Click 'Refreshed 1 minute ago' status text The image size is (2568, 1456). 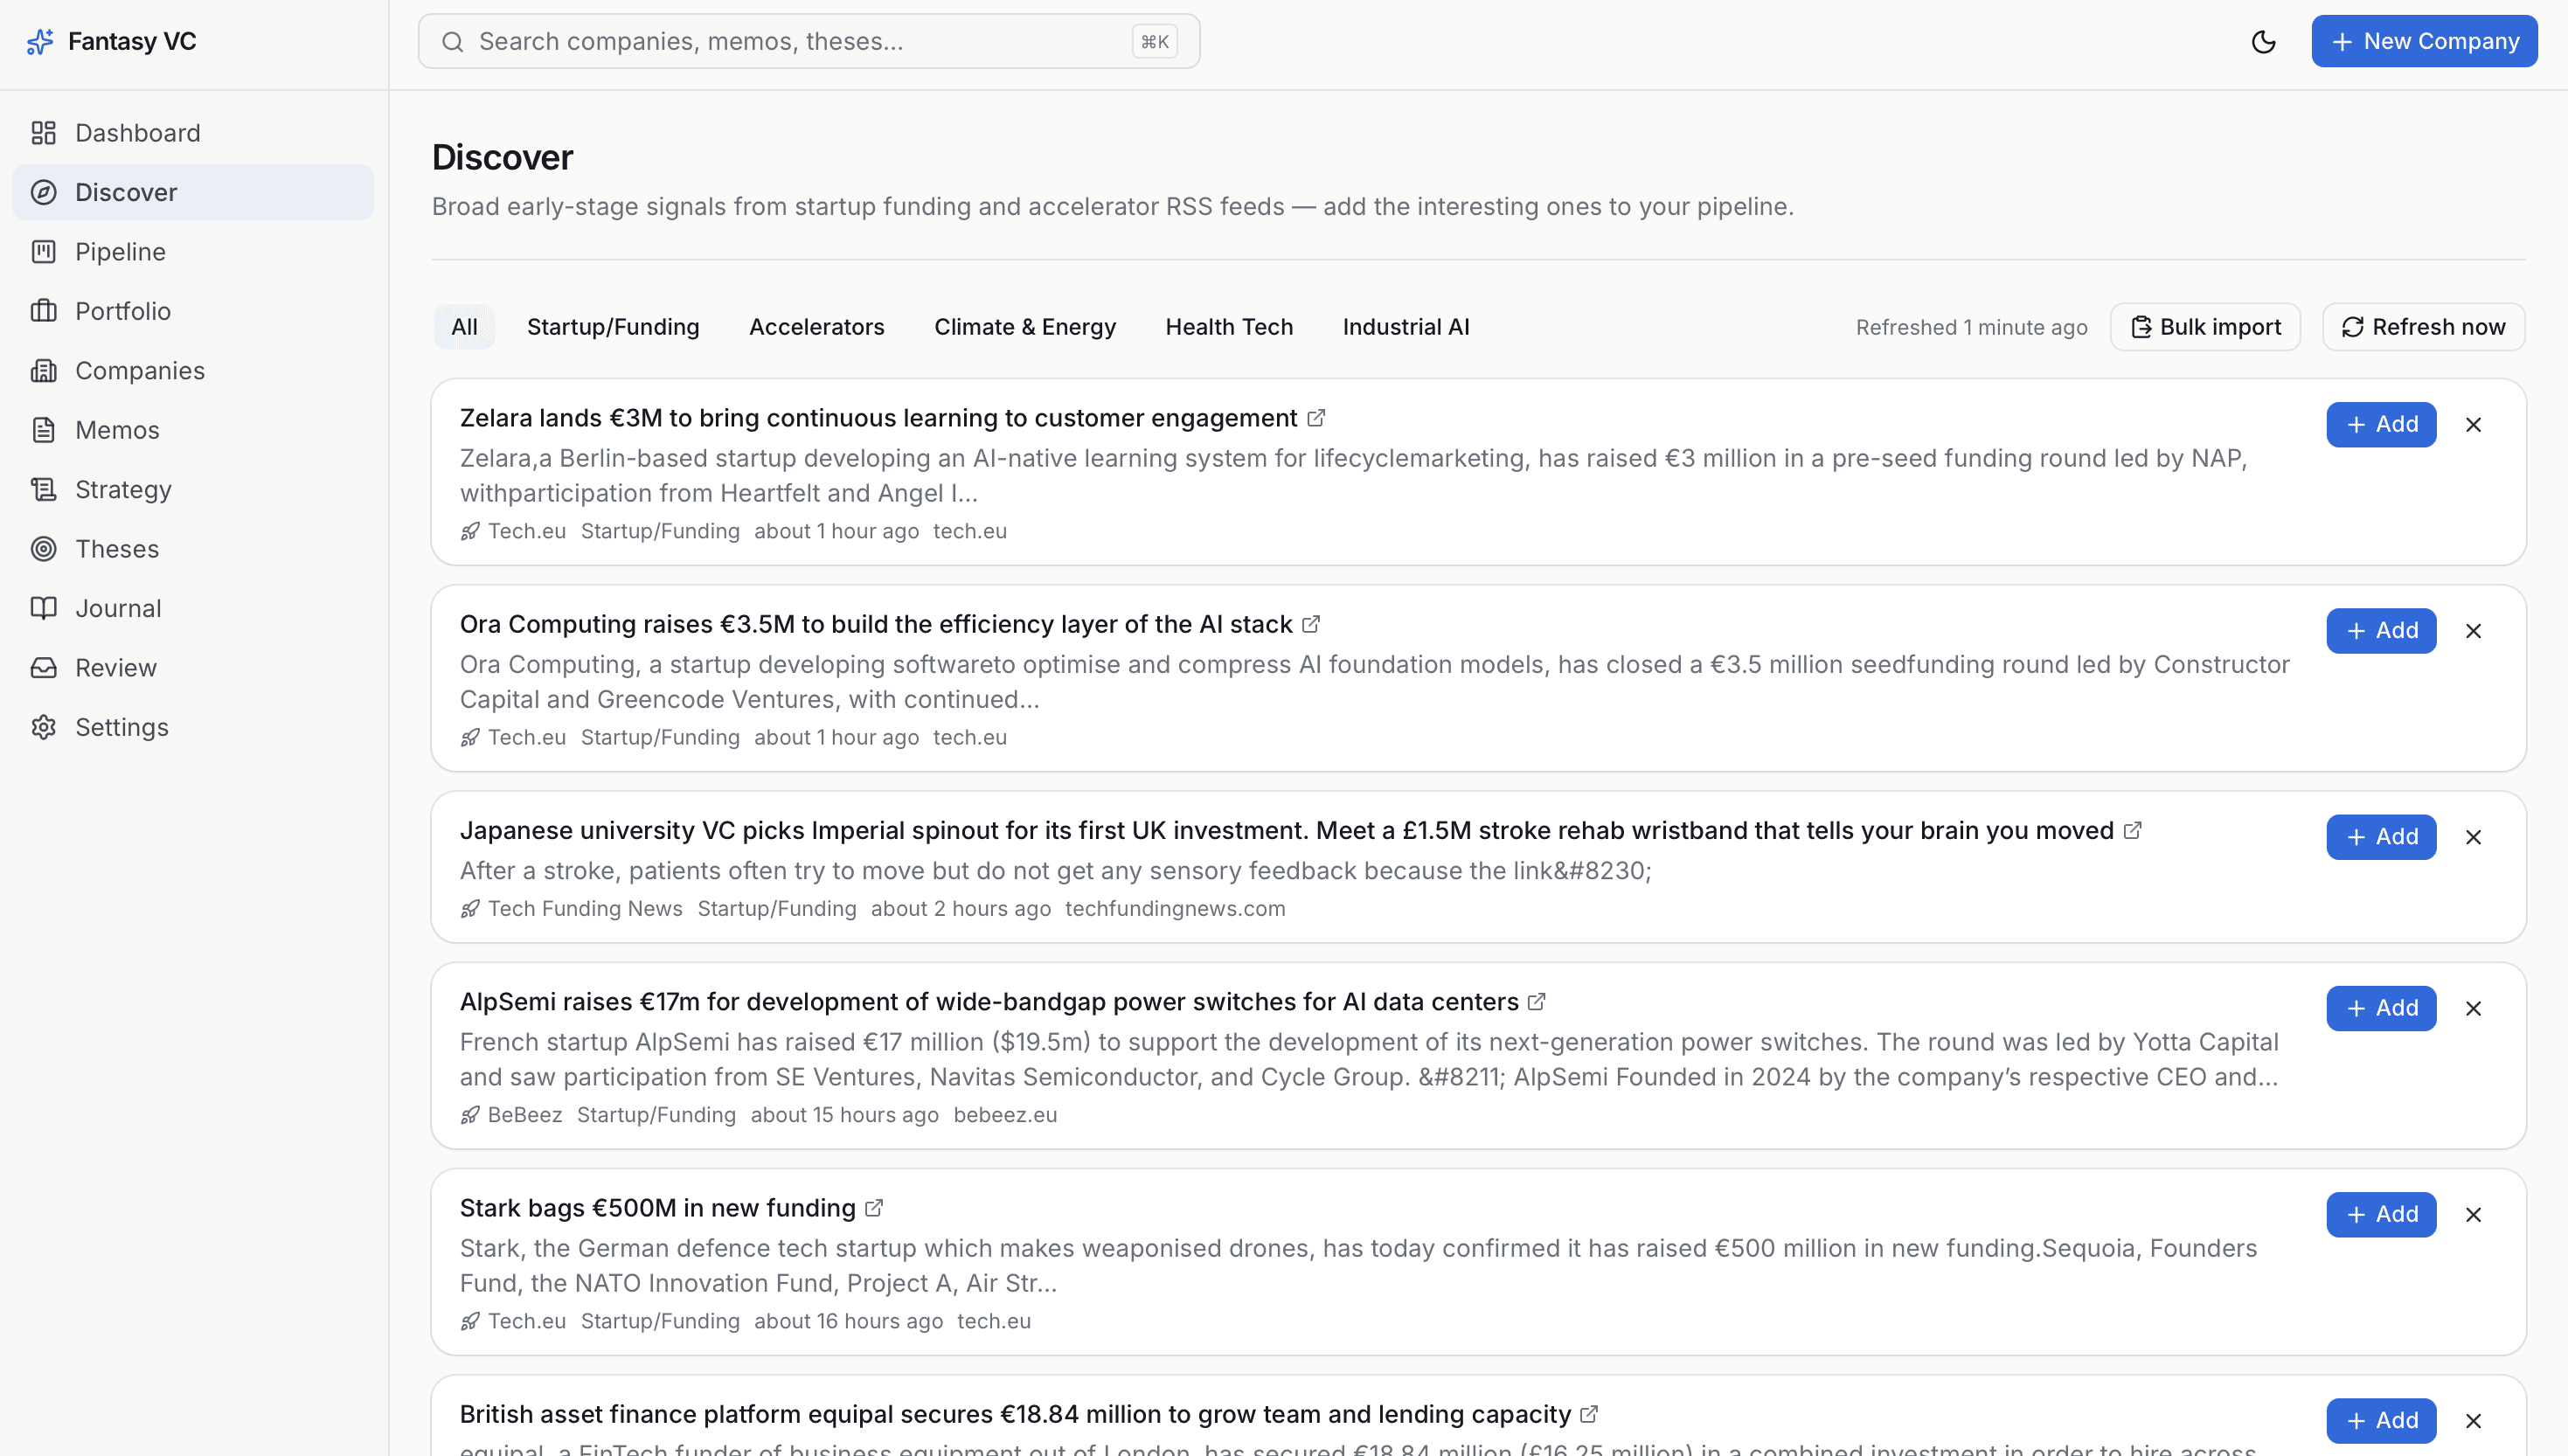coord(1972,327)
